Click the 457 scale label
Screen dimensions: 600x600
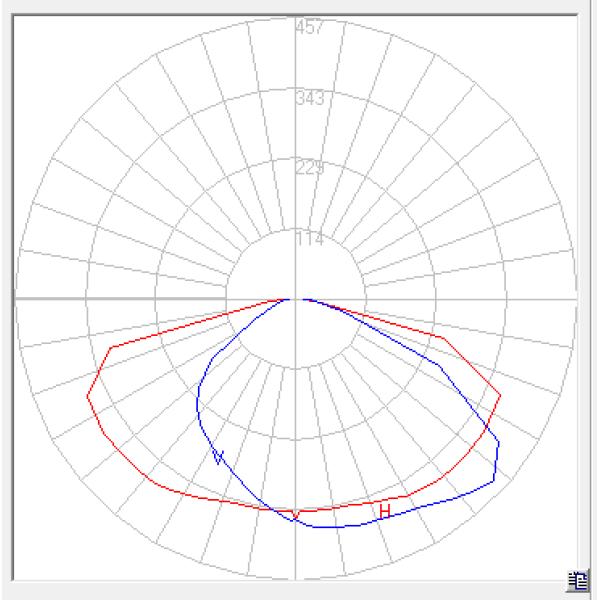tap(309, 27)
